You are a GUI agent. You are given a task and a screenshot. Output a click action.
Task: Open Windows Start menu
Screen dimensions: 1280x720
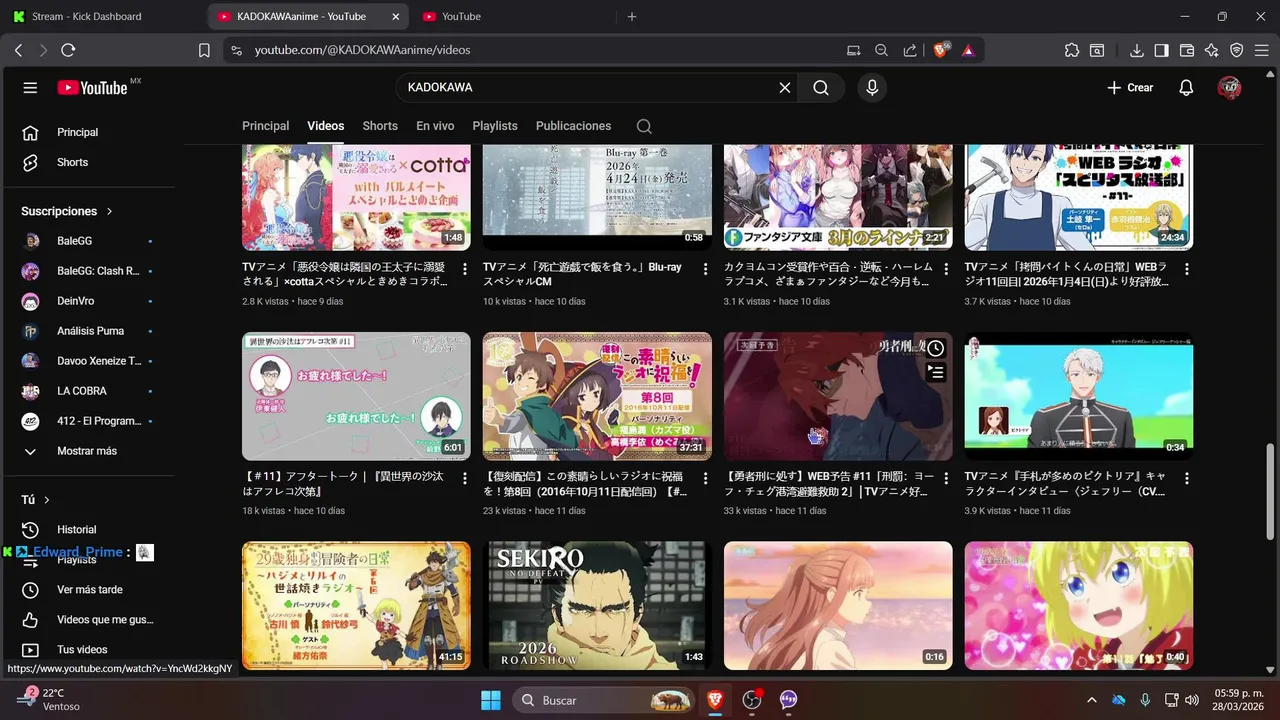click(x=490, y=700)
